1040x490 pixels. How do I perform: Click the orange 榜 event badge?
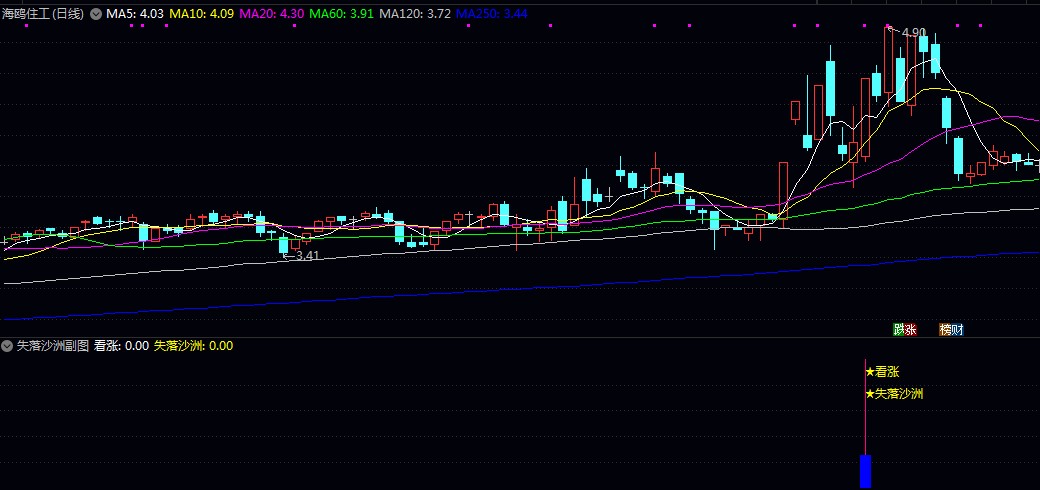[945, 329]
